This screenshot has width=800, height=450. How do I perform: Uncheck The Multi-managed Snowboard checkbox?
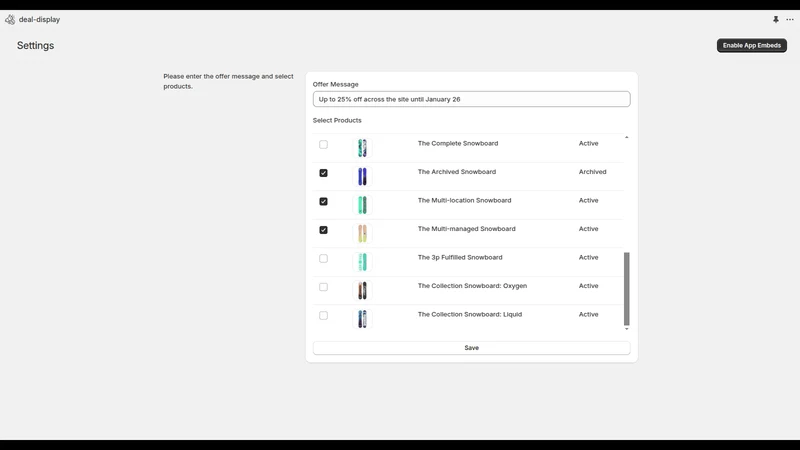(323, 230)
